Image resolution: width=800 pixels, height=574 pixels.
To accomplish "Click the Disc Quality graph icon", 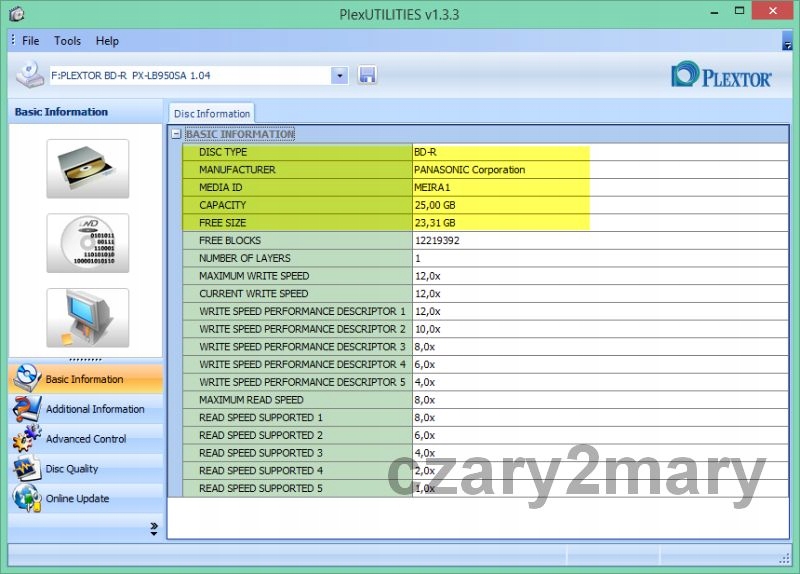I will (x=27, y=468).
